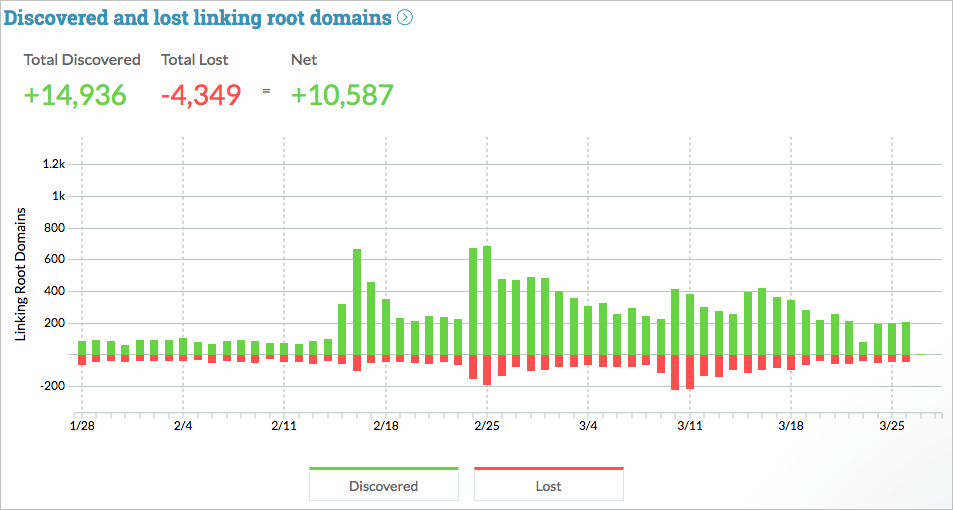This screenshot has width=953, height=510.
Task: Click the Net label
Action: (x=304, y=60)
